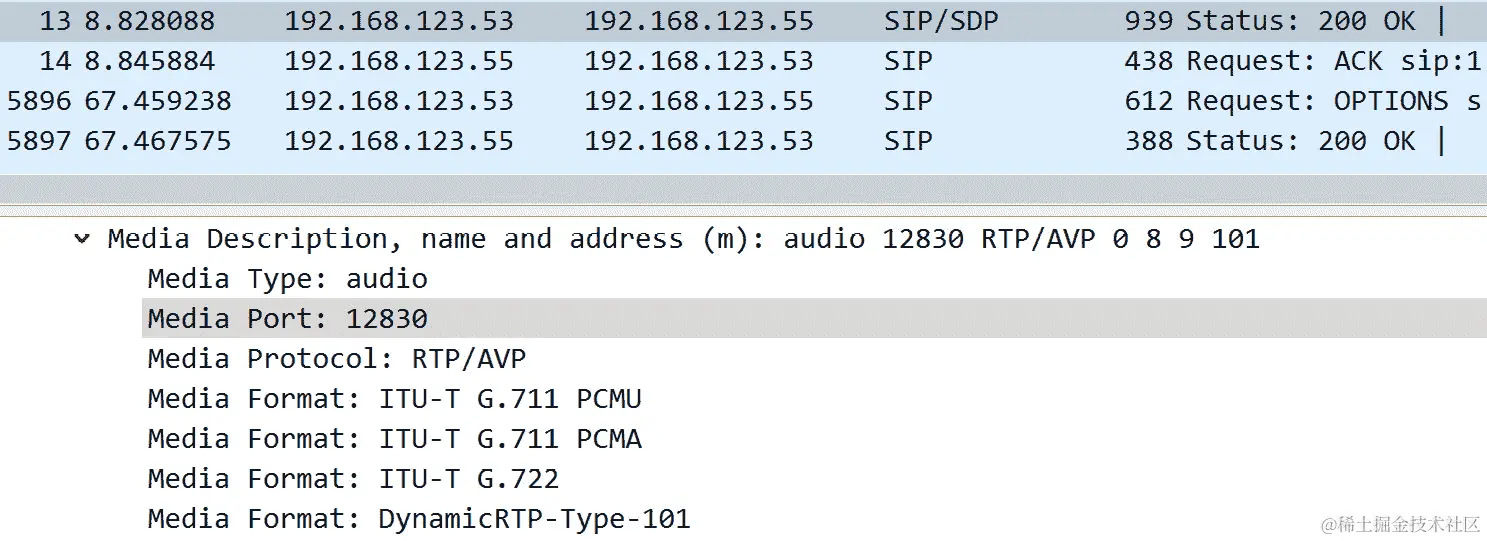Click Media Description header line text
Screen dimensions: 1487x541
tap(683, 239)
